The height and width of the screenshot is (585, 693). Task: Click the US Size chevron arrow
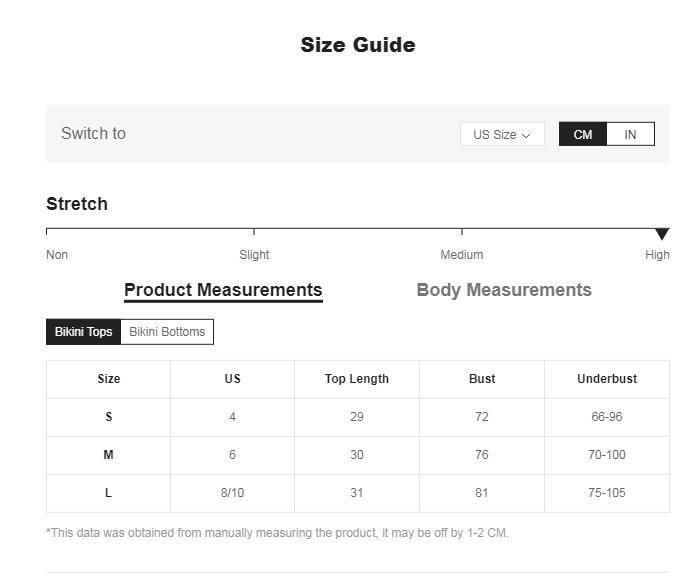click(526, 135)
